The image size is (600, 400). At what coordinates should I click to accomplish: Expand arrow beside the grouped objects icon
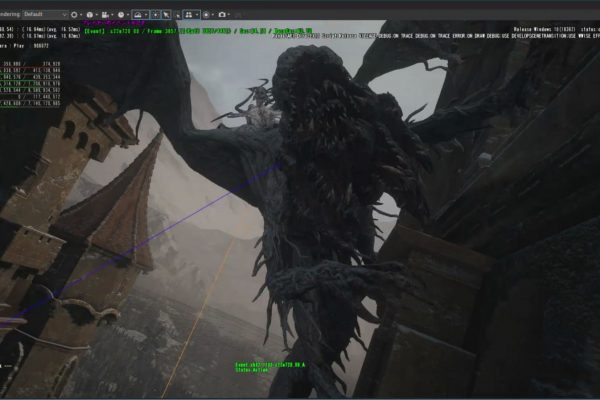197,15
